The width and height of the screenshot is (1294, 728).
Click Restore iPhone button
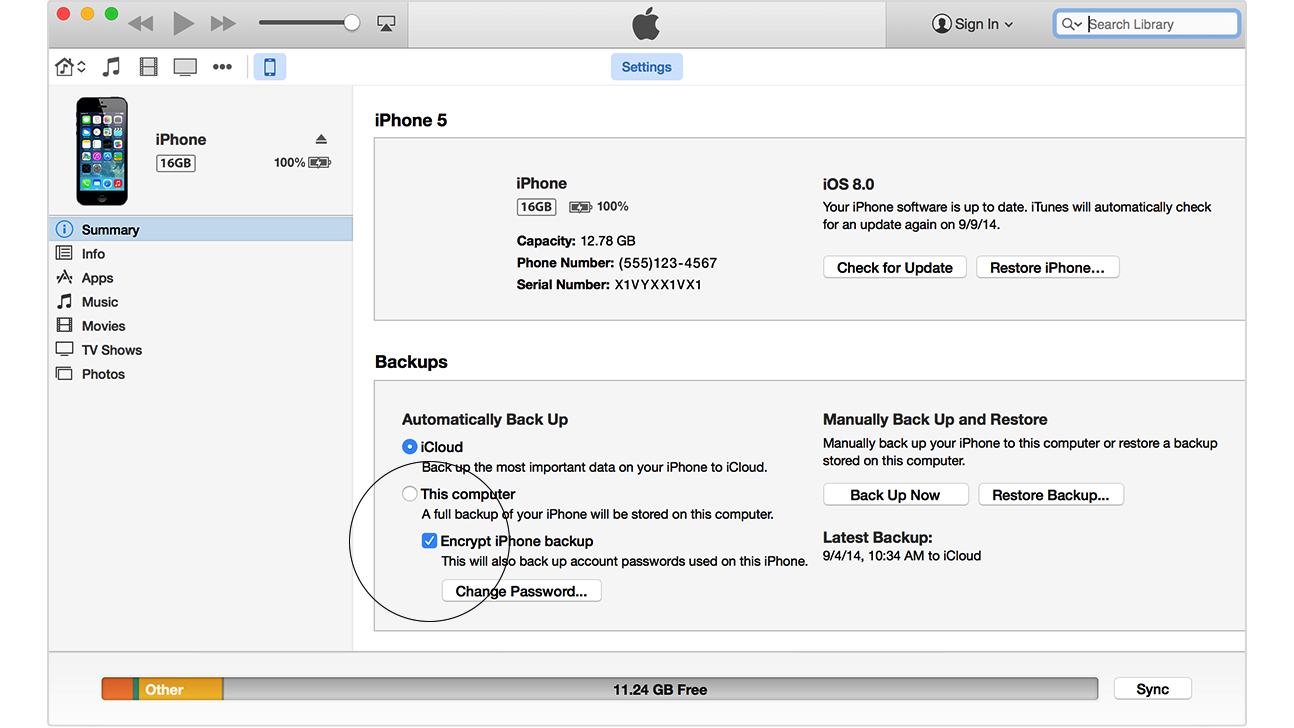[x=1047, y=267]
